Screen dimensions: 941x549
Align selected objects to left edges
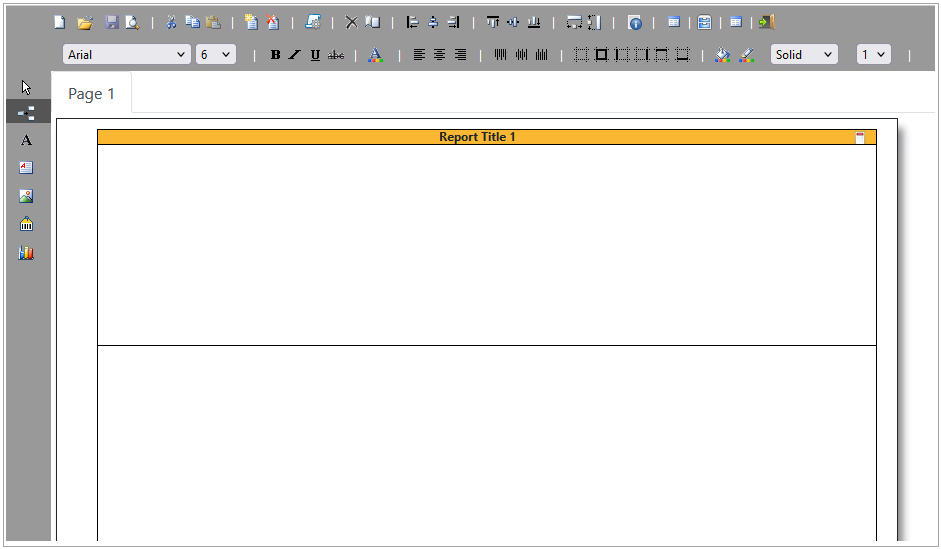(x=412, y=22)
